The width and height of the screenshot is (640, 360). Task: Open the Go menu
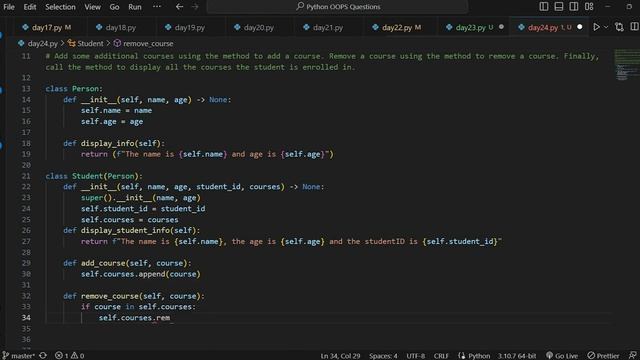pyautogui.click(x=114, y=7)
